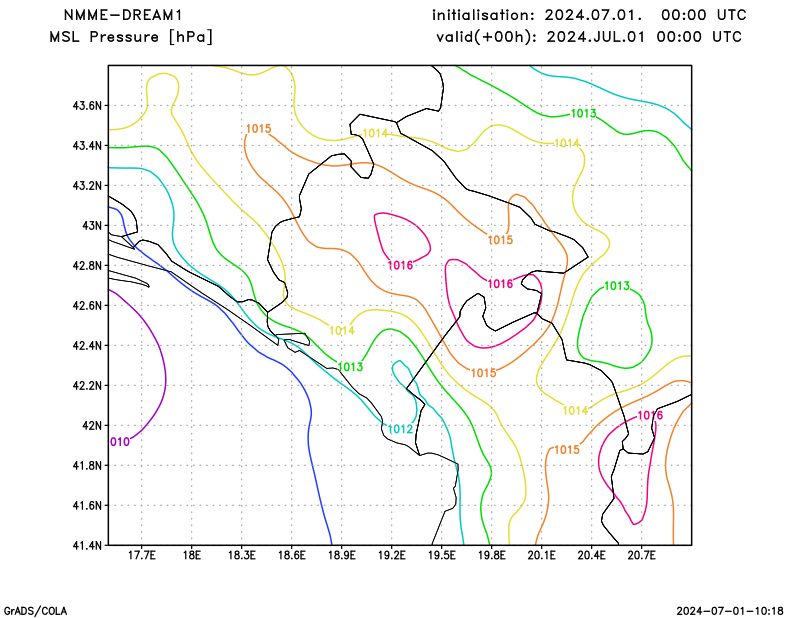Select the 18E longitude label
Viewport: 800px width, 618px height.
coord(192,555)
